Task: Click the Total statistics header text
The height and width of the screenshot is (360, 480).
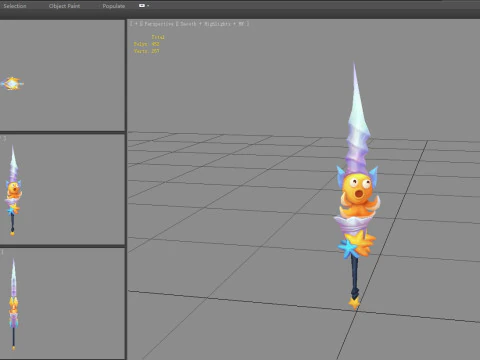Action: (x=158, y=37)
